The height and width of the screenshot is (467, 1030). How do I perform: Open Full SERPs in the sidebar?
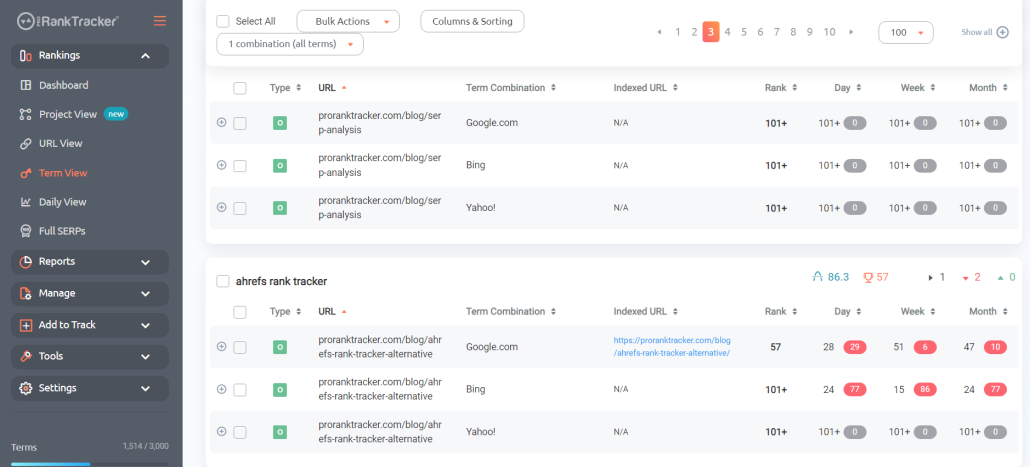(62, 231)
